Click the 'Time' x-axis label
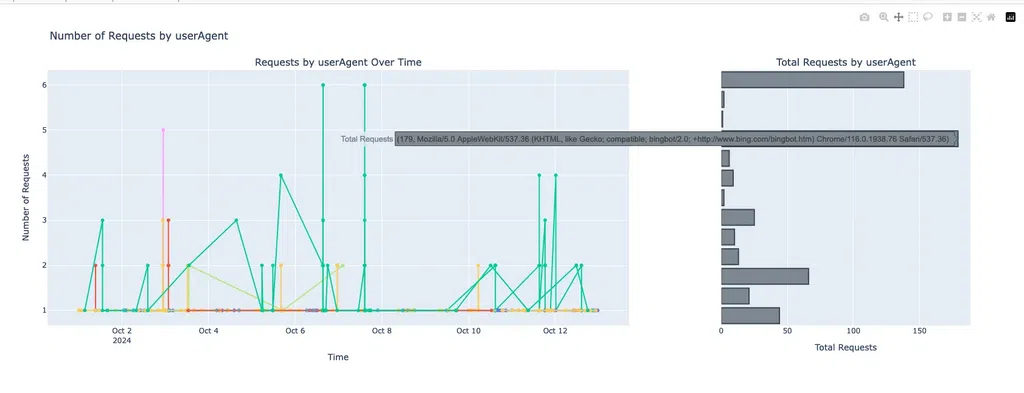 338,357
